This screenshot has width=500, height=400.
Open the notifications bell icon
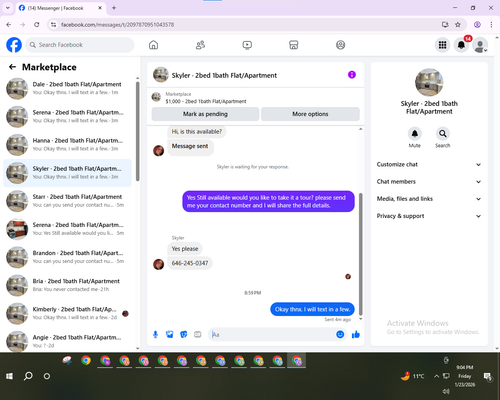pos(461,45)
